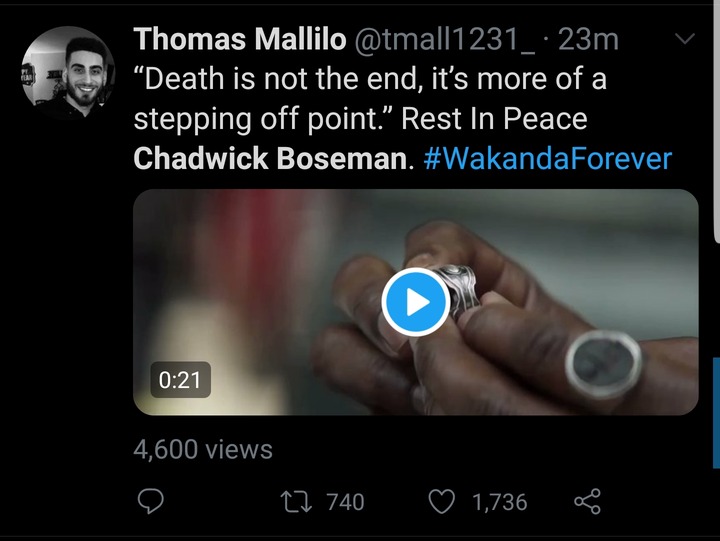Click the 740 retweet count
This screenshot has width=720, height=541.
[x=345, y=501]
